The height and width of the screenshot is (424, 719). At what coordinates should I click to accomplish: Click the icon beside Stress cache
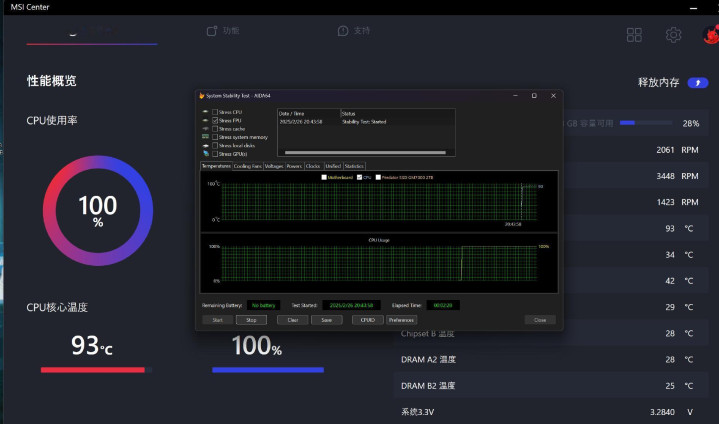tap(205, 129)
